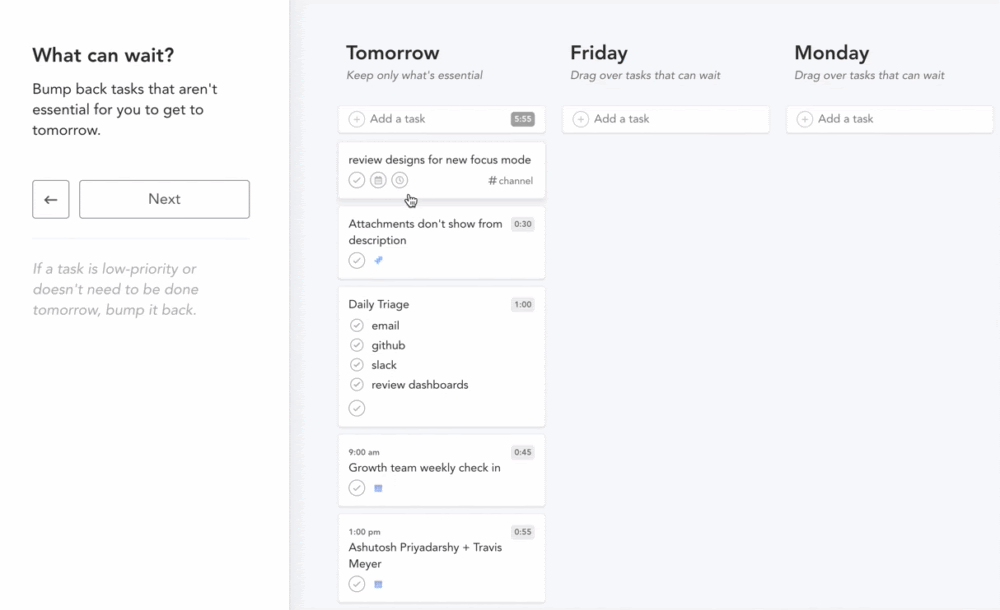1000x610 pixels.
Task: Click the calendar icon on Ashutosh Priyadarshy task
Action: 378,584
